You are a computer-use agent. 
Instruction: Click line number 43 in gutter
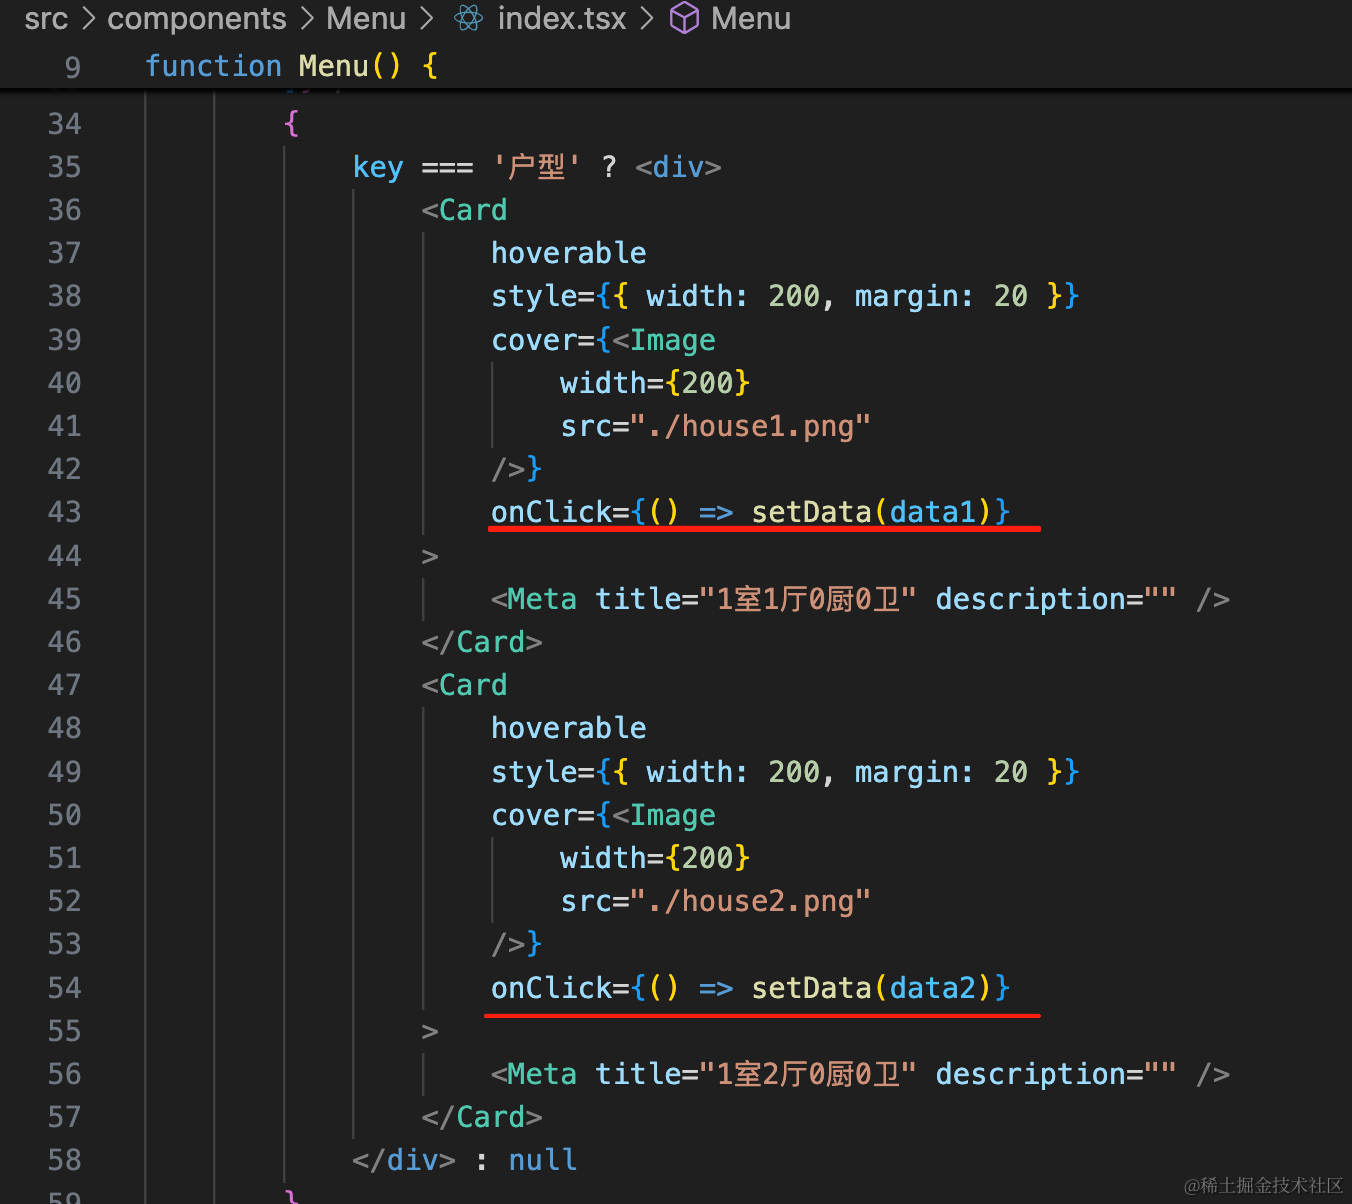(65, 512)
